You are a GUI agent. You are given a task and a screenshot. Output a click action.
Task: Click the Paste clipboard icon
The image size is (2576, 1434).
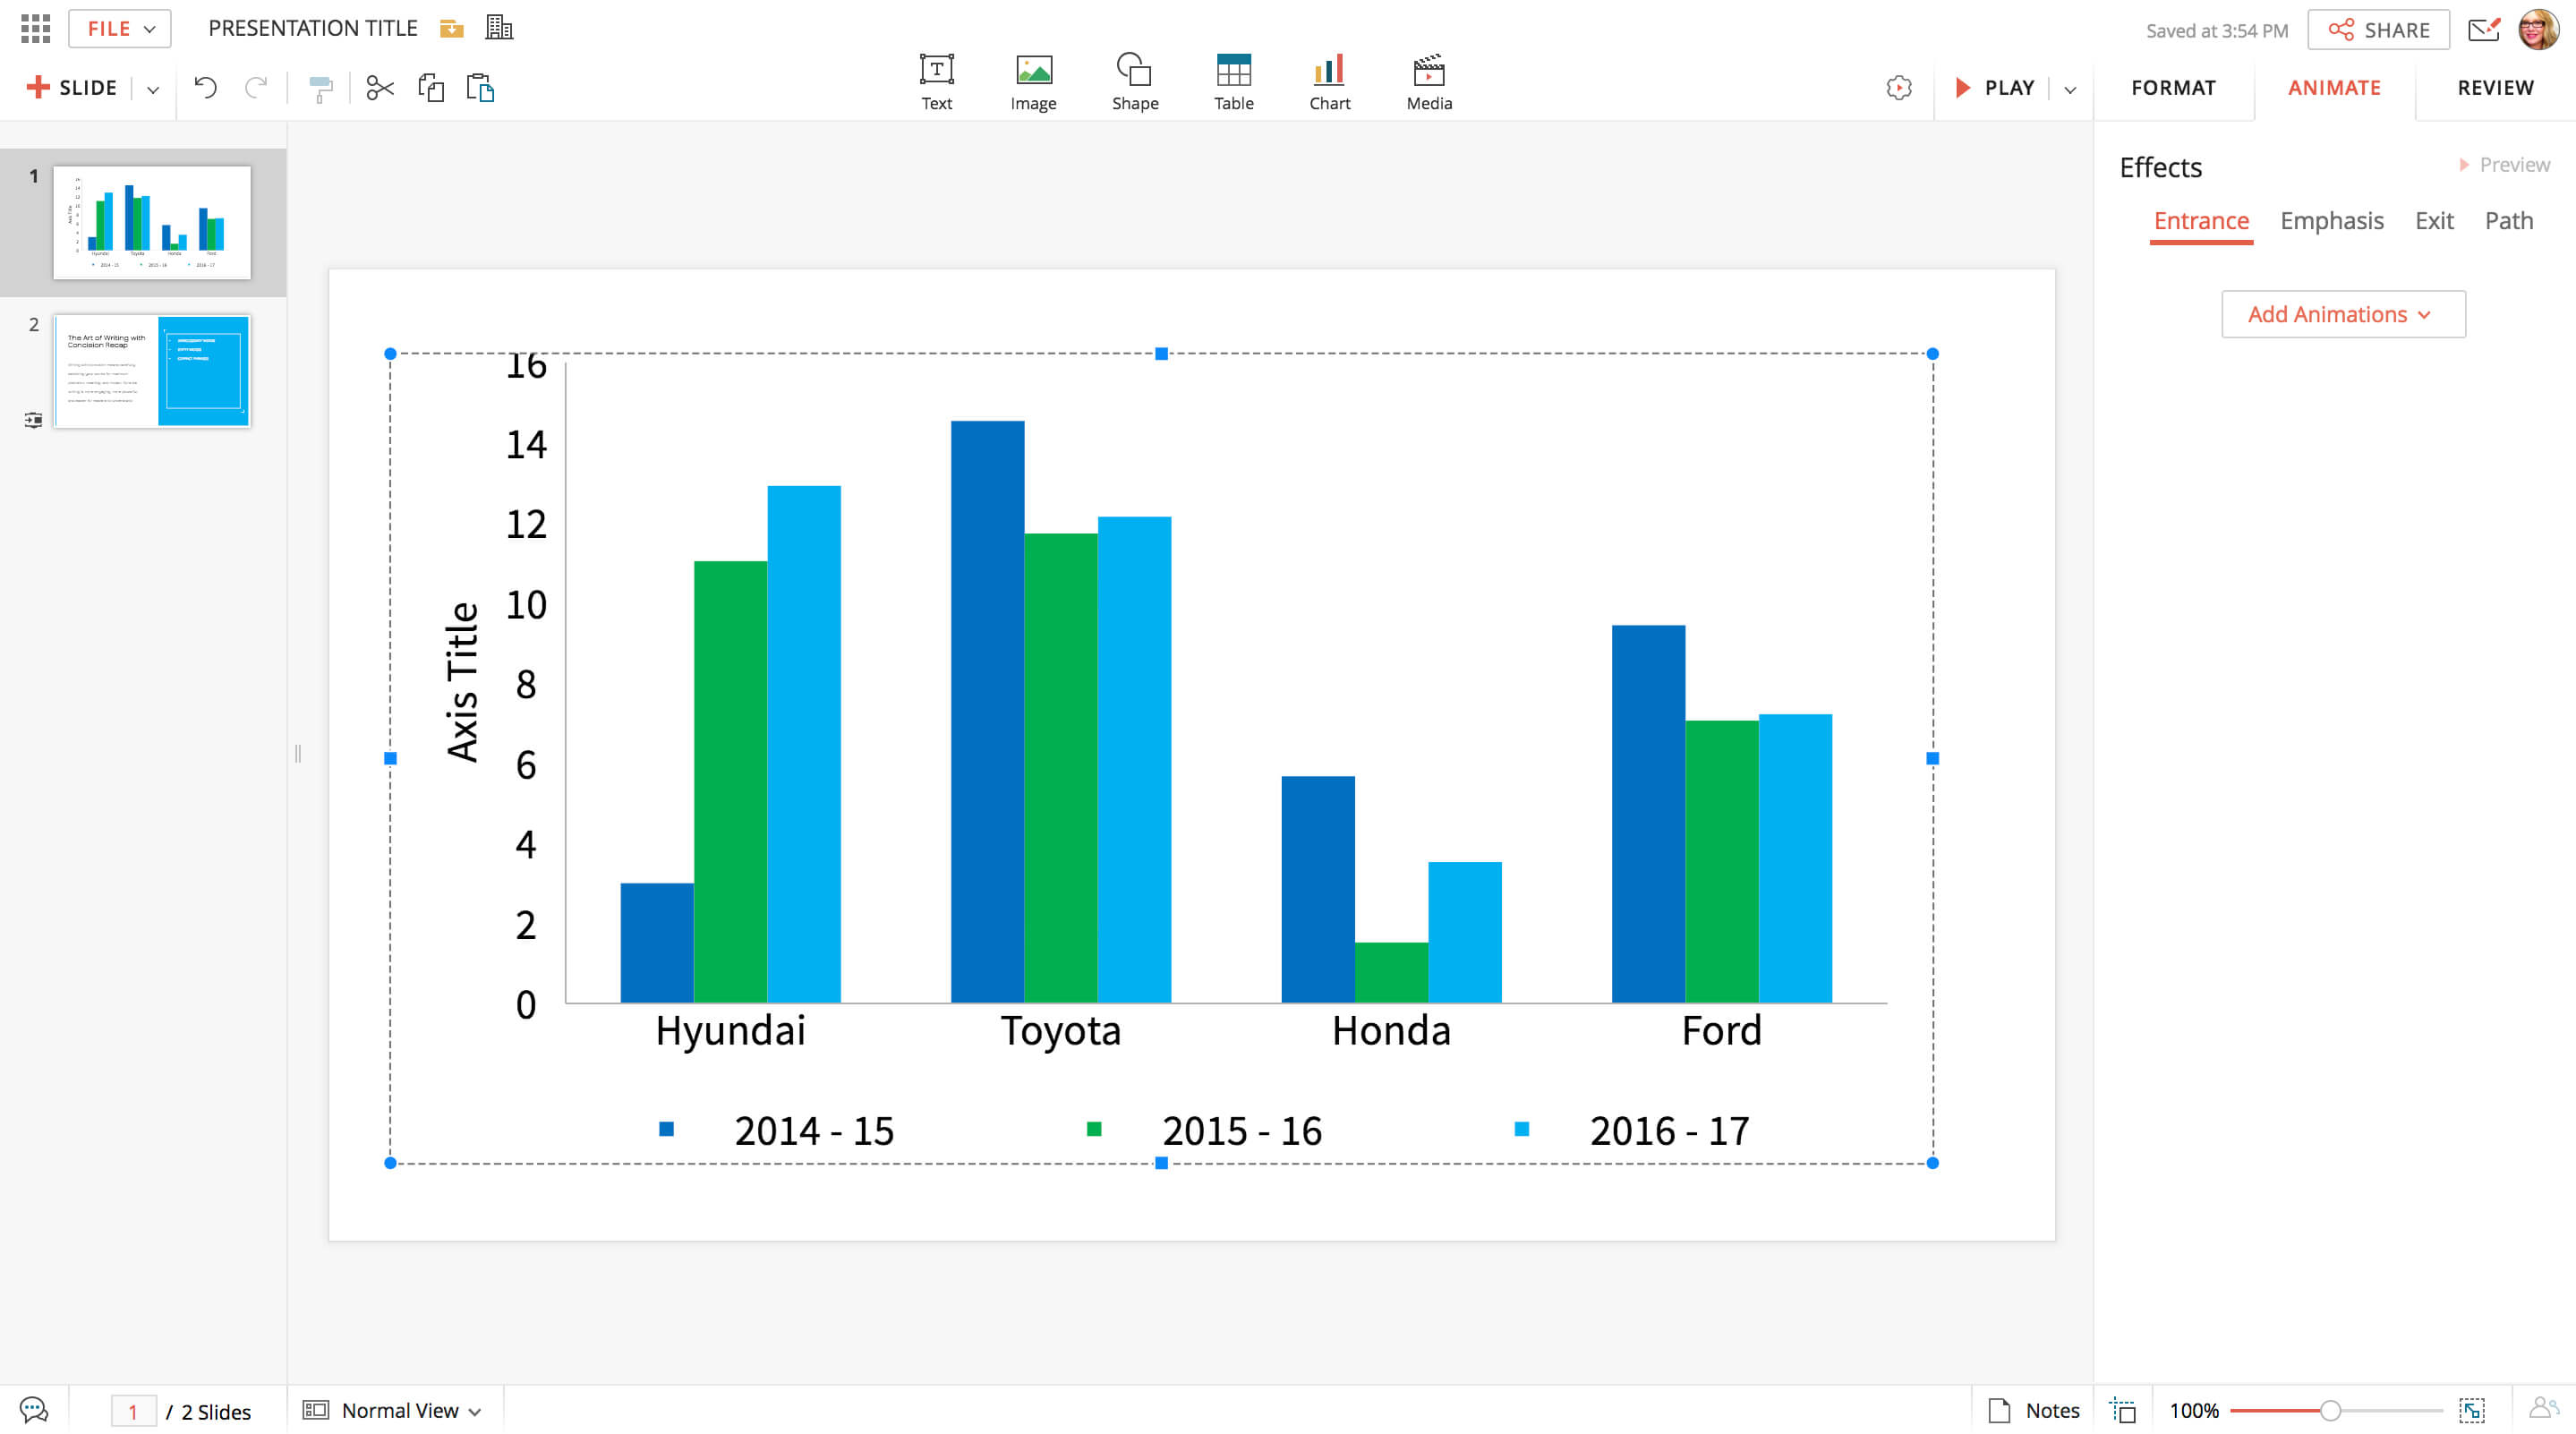[x=480, y=88]
